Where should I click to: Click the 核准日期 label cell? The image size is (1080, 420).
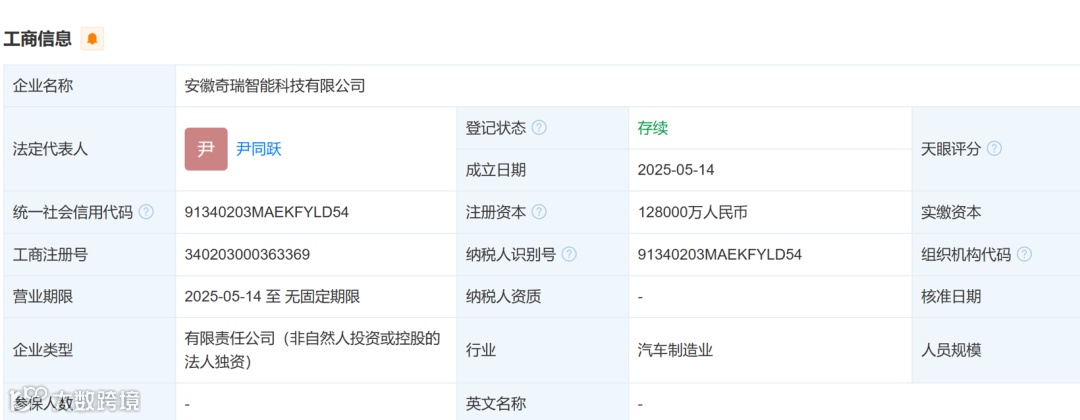pyautogui.click(x=996, y=297)
